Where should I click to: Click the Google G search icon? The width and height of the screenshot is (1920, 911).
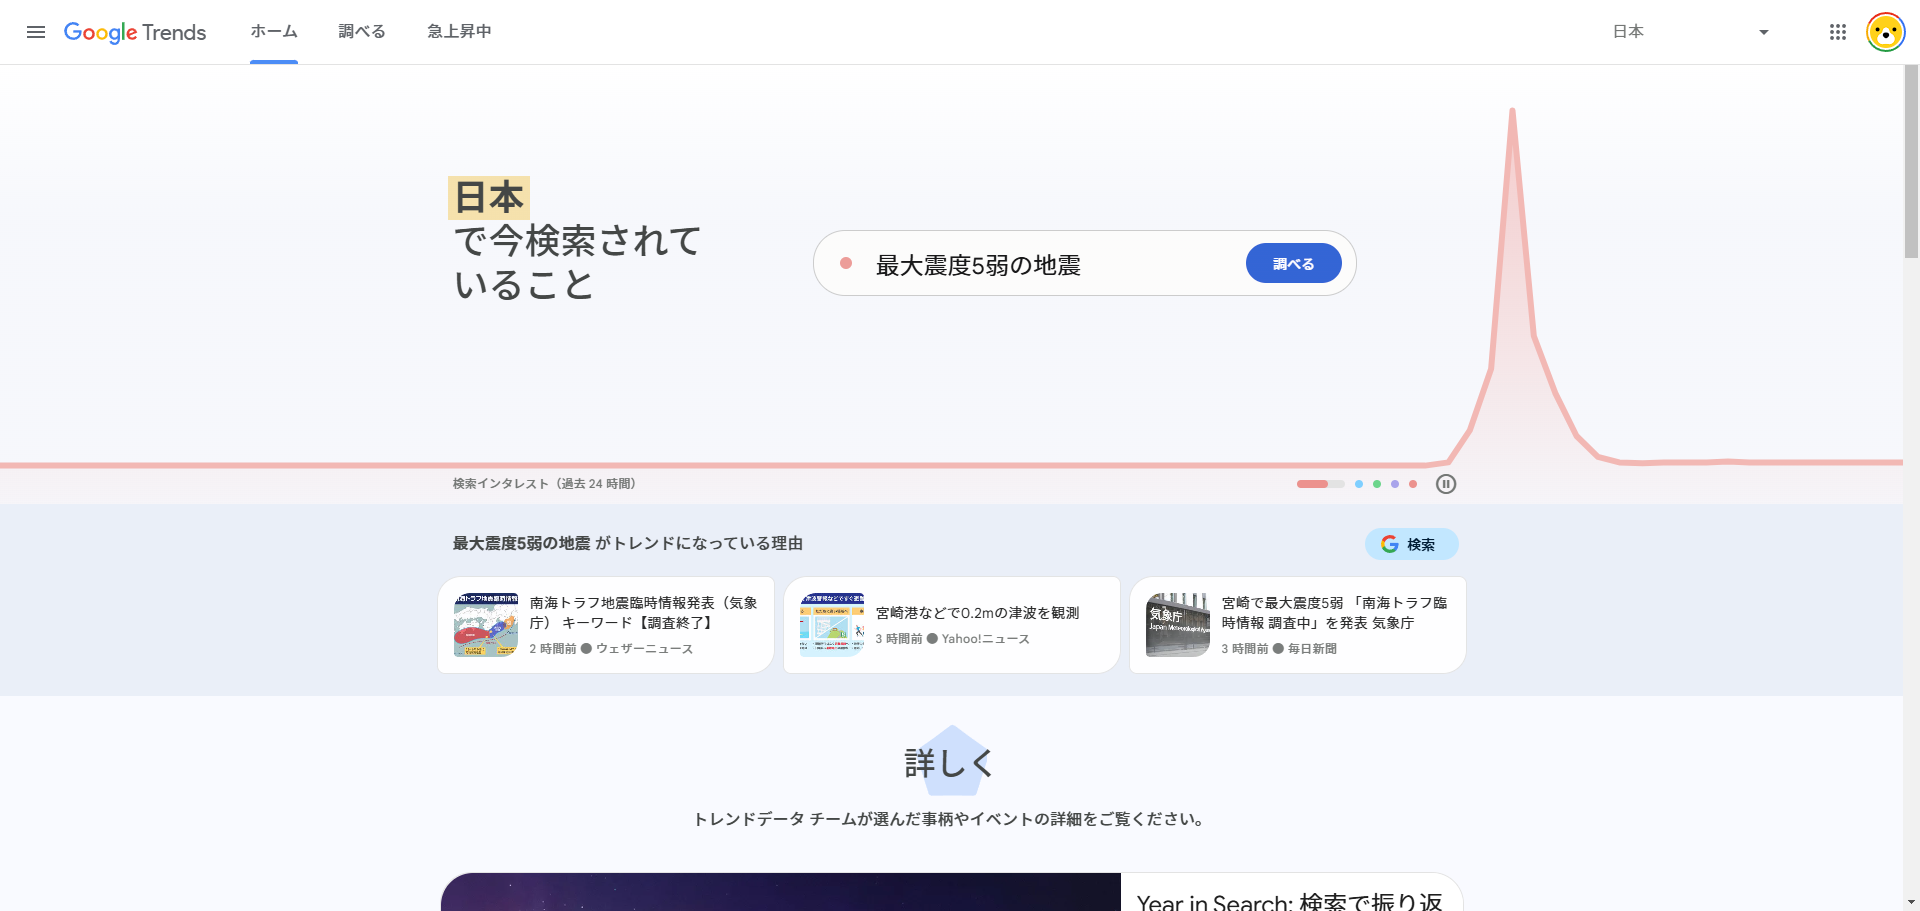(x=1390, y=544)
